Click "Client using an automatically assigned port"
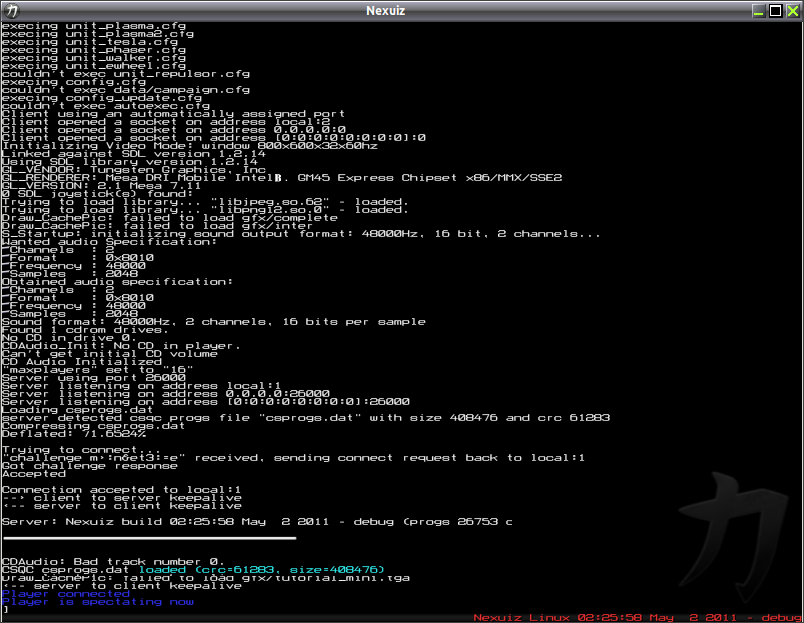 (x=173, y=114)
